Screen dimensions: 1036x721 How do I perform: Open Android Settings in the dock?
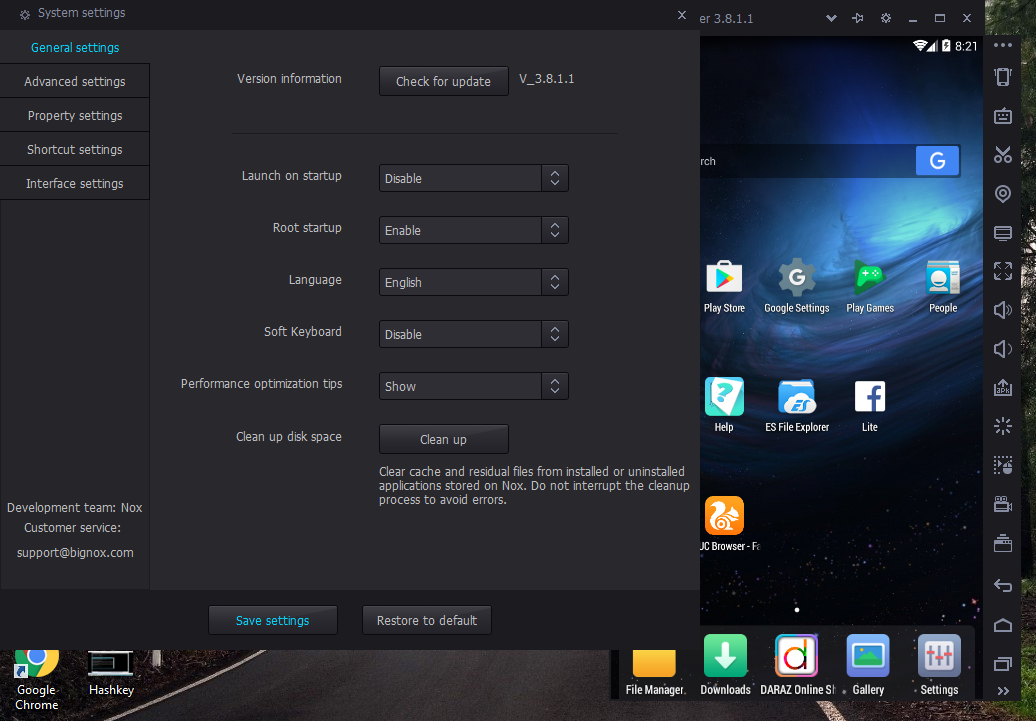point(939,656)
